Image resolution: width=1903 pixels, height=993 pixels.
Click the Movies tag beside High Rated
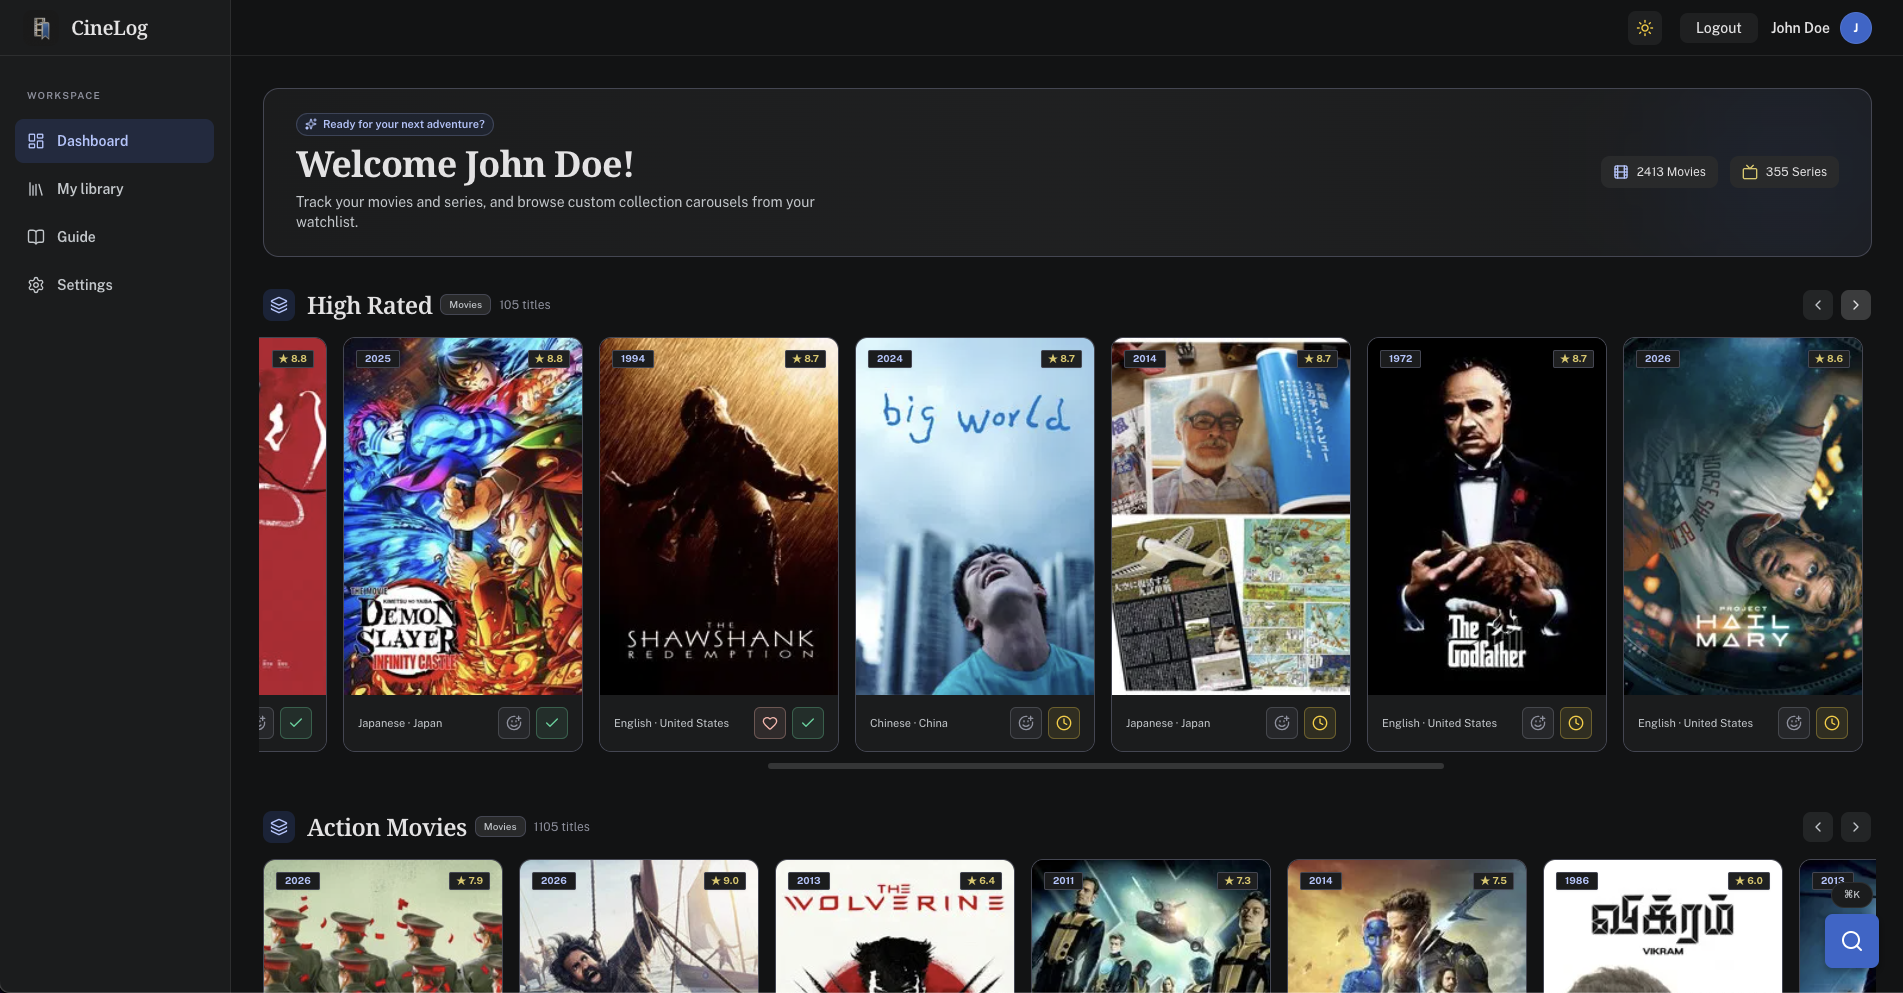coord(465,305)
